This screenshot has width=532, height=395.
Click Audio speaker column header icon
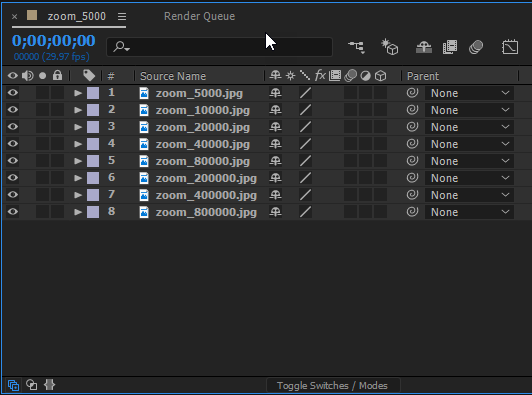(27, 75)
